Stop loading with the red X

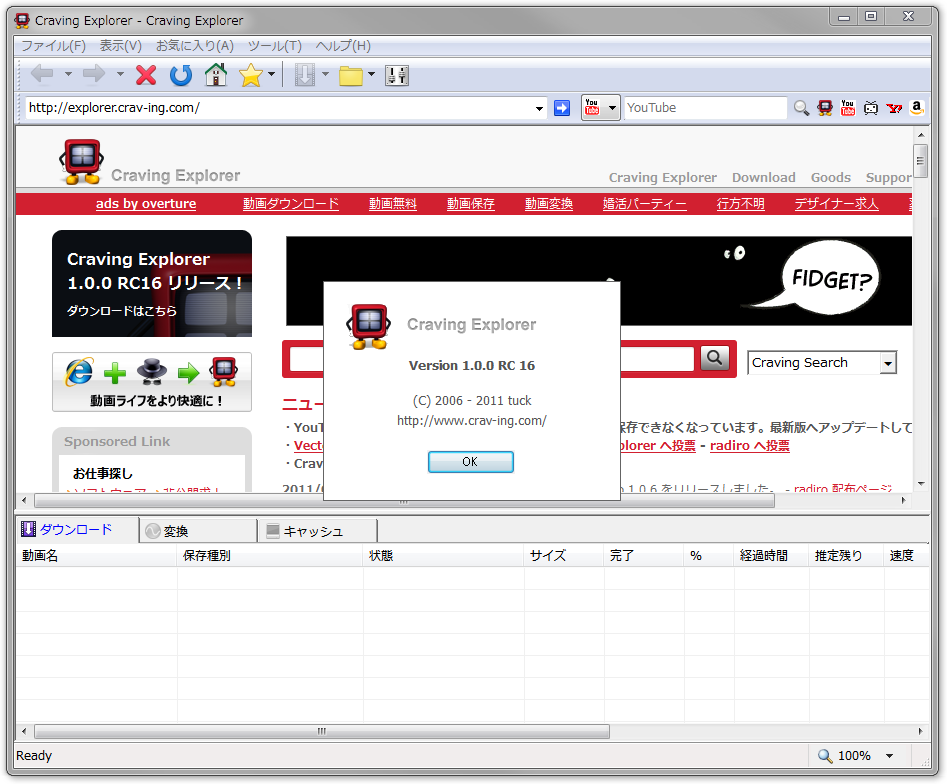tap(146, 75)
